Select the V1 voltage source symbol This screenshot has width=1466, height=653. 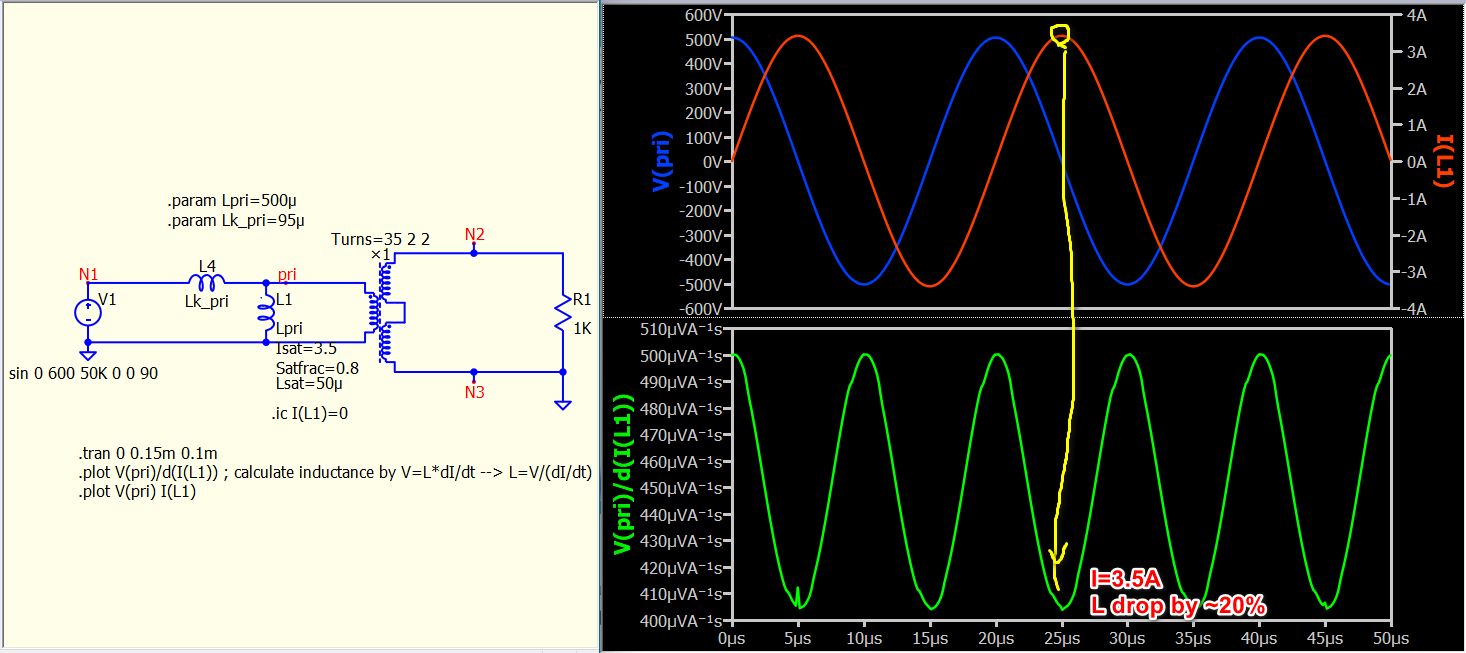tap(88, 312)
